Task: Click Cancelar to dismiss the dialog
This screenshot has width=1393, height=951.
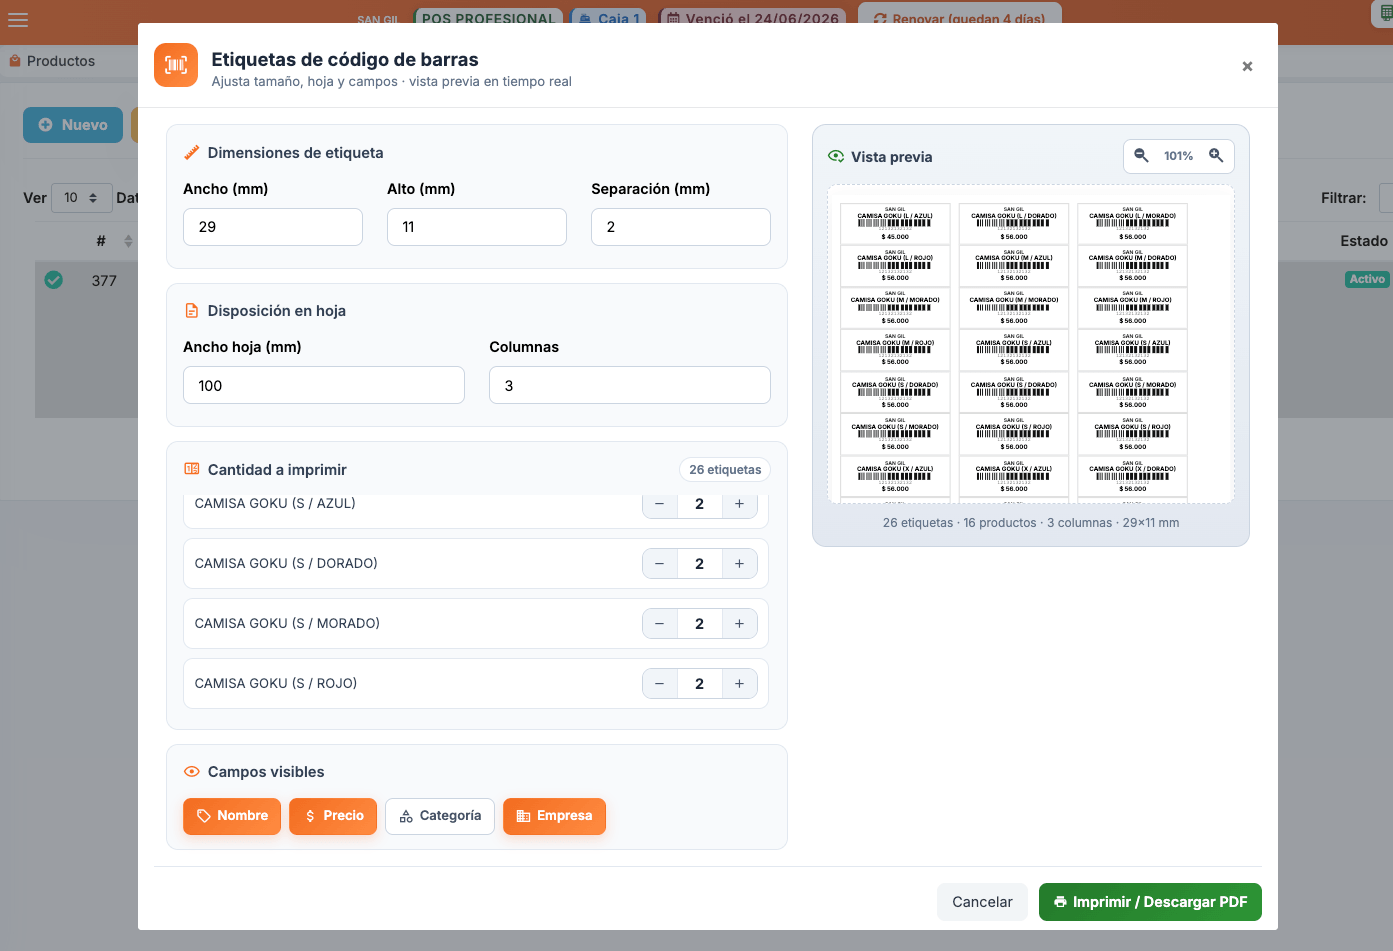Action: pyautogui.click(x=982, y=902)
